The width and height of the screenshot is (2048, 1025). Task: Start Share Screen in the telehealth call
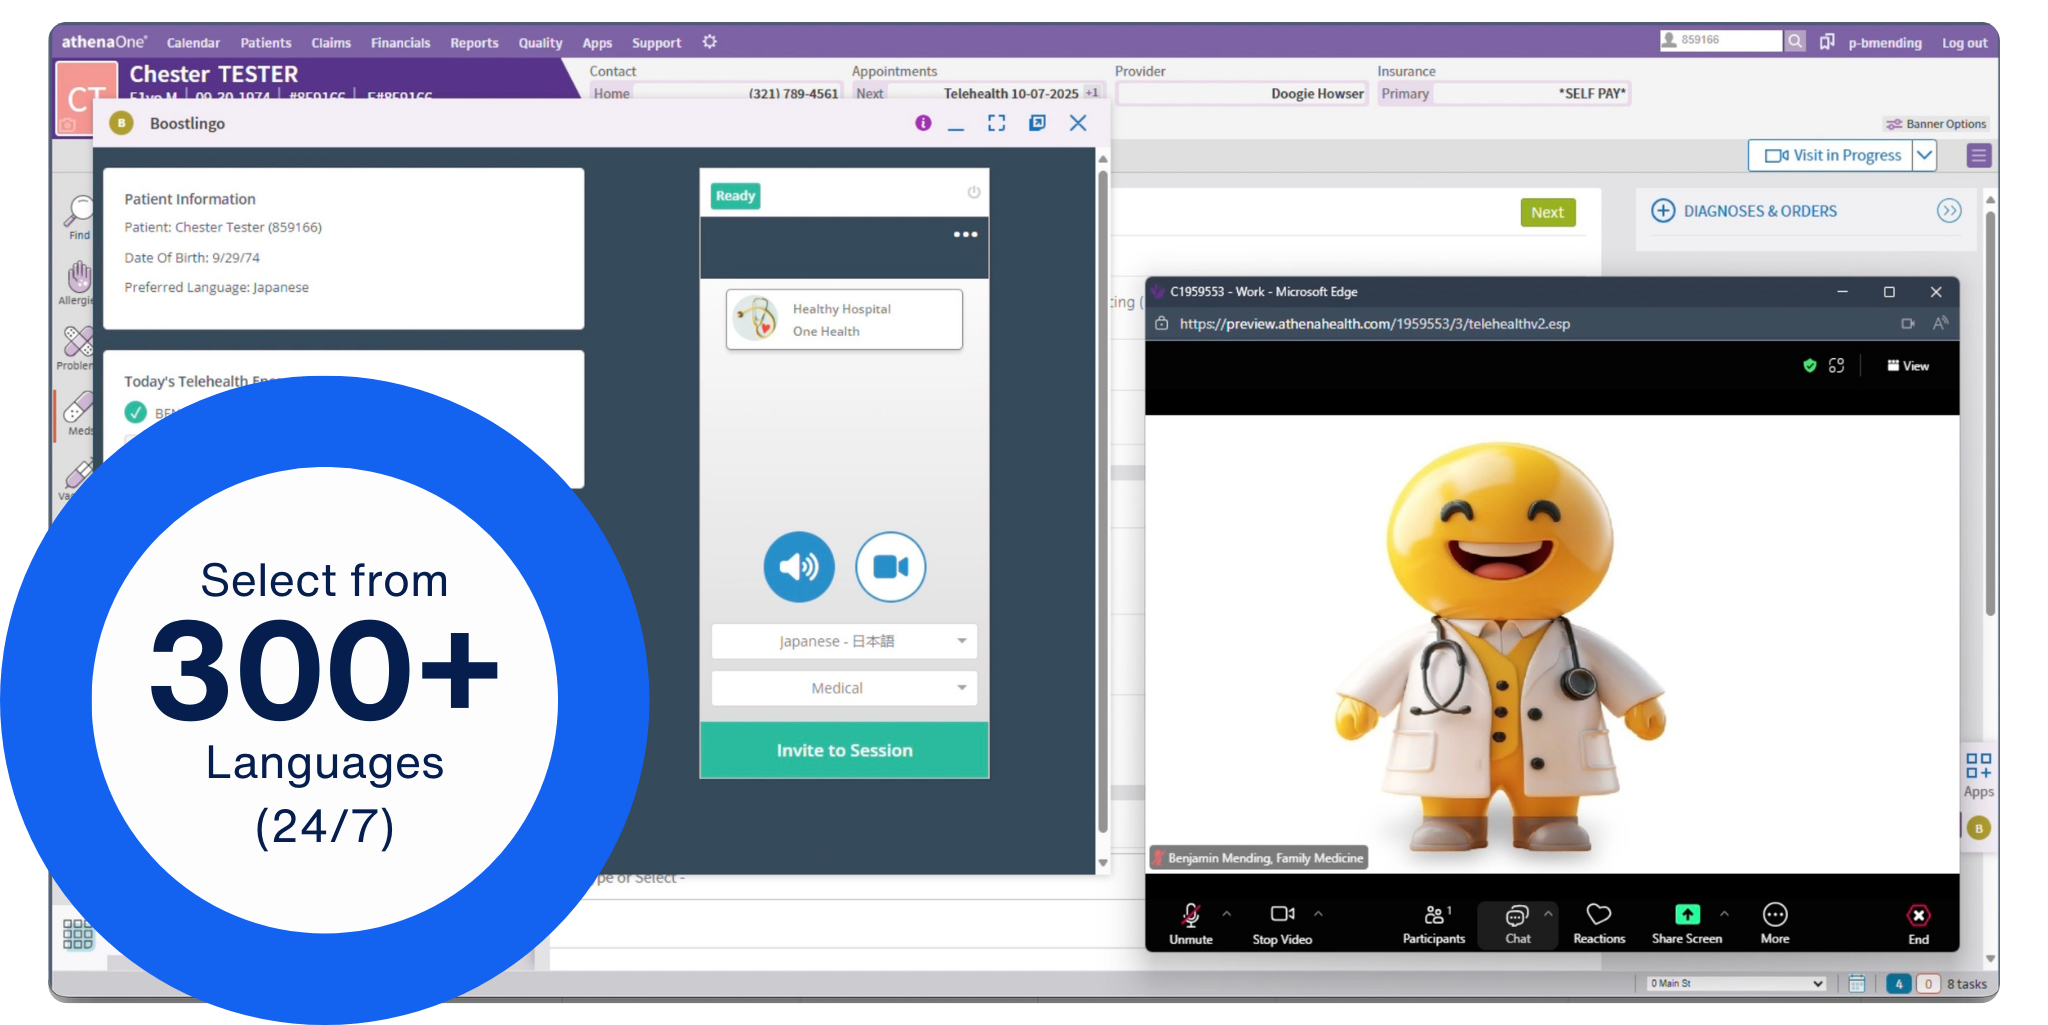click(1686, 920)
